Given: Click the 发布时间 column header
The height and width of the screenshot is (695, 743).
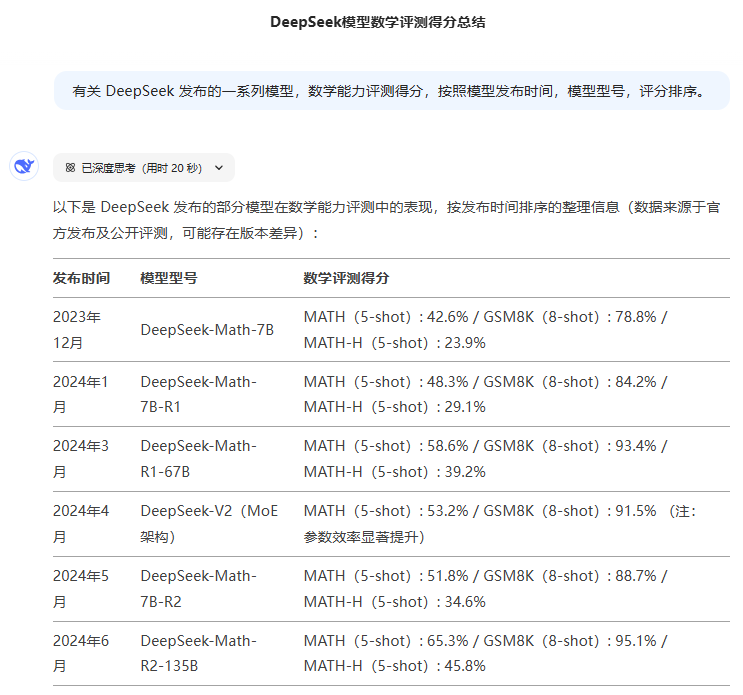Looking at the screenshot, I should pos(81,278).
